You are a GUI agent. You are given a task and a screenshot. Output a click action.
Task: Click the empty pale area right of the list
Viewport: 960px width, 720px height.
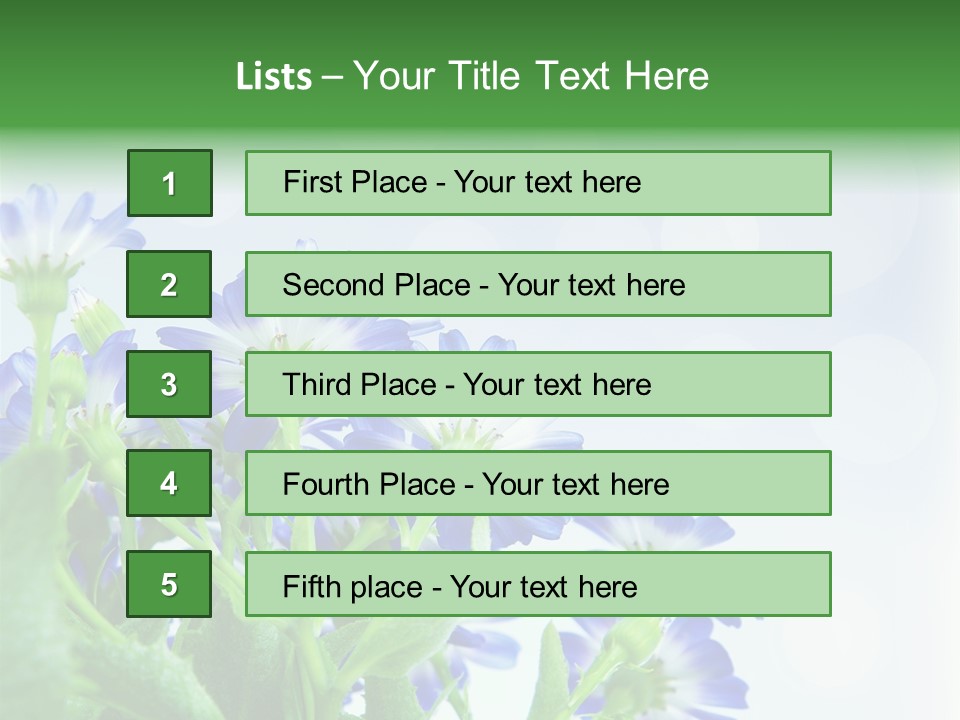895,400
